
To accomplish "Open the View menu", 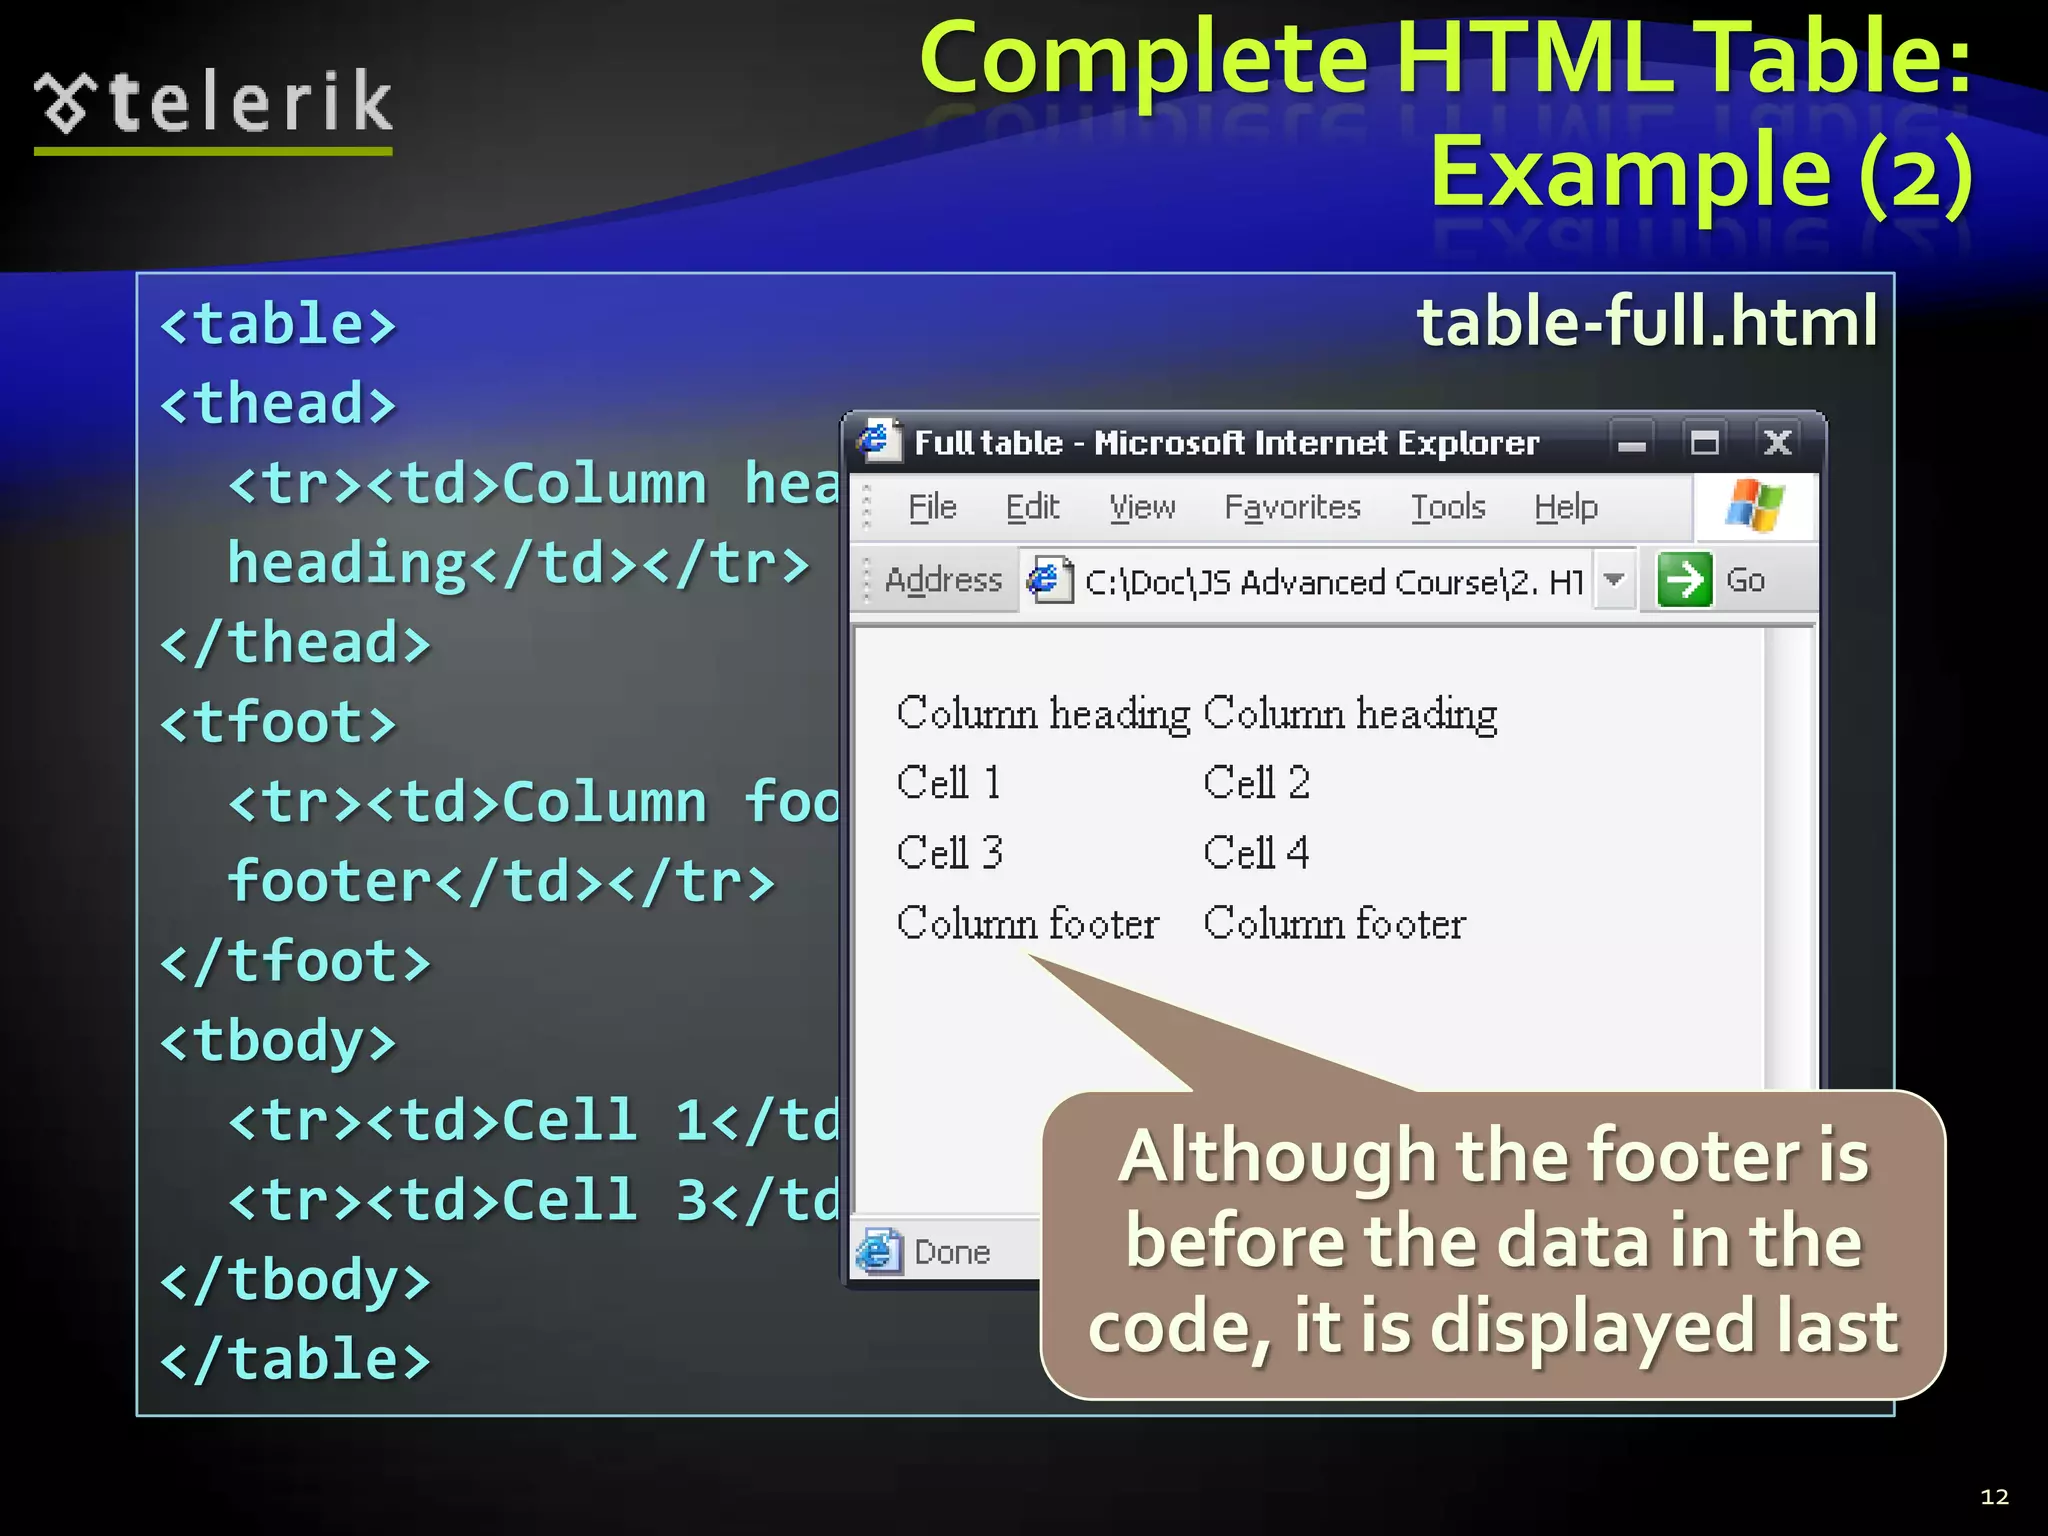I will click(x=1142, y=507).
